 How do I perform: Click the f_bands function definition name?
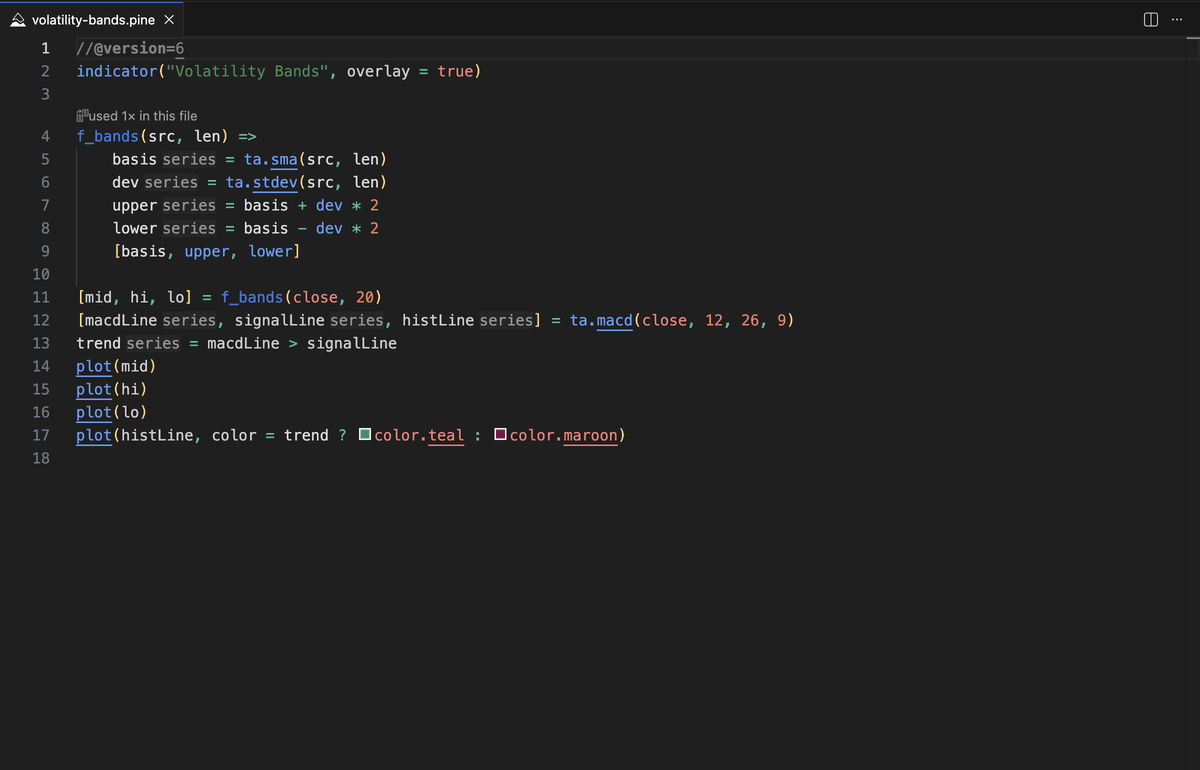pyautogui.click(x=108, y=136)
